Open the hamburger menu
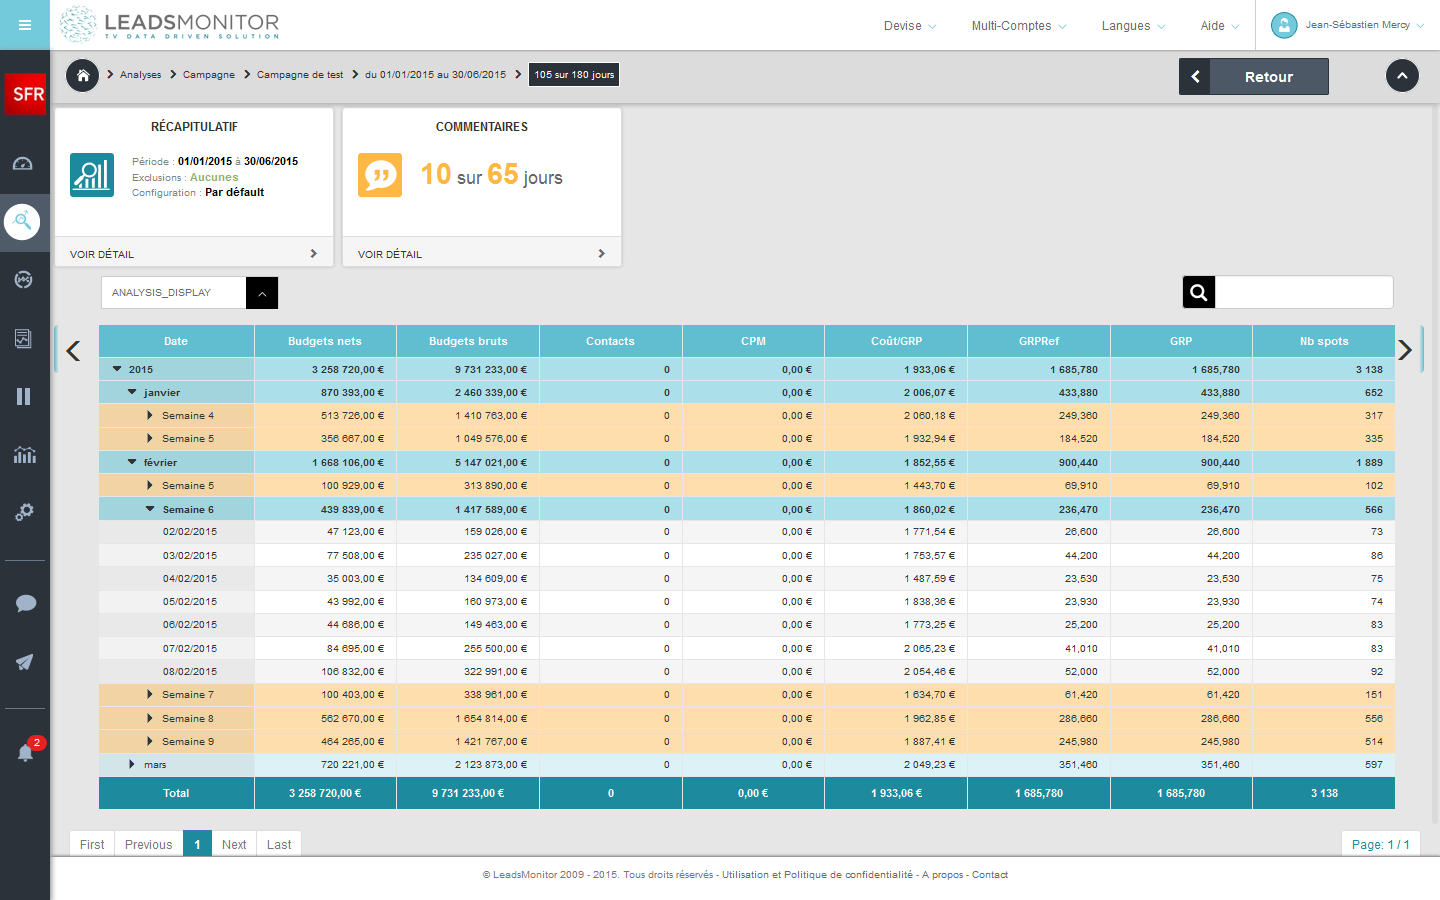1440x900 pixels. point(25,25)
